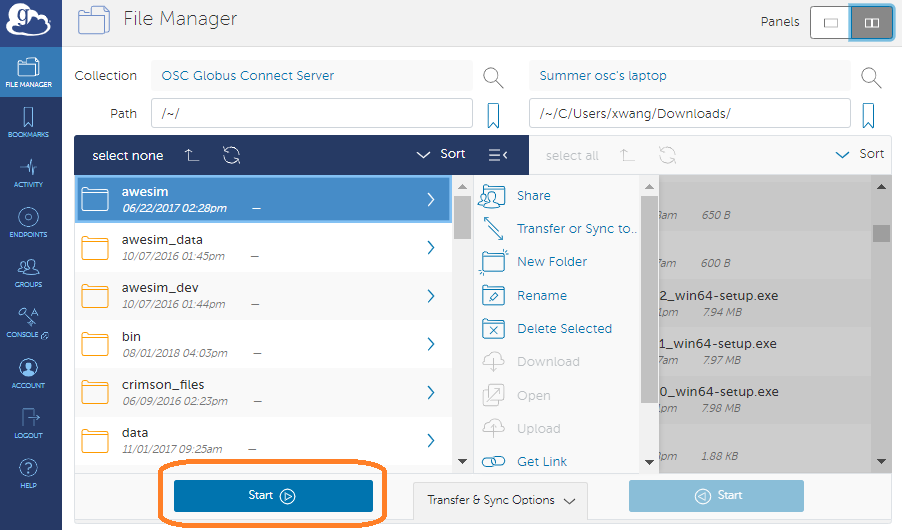
Task: Click the Globus cloud logo
Action: 29,20
